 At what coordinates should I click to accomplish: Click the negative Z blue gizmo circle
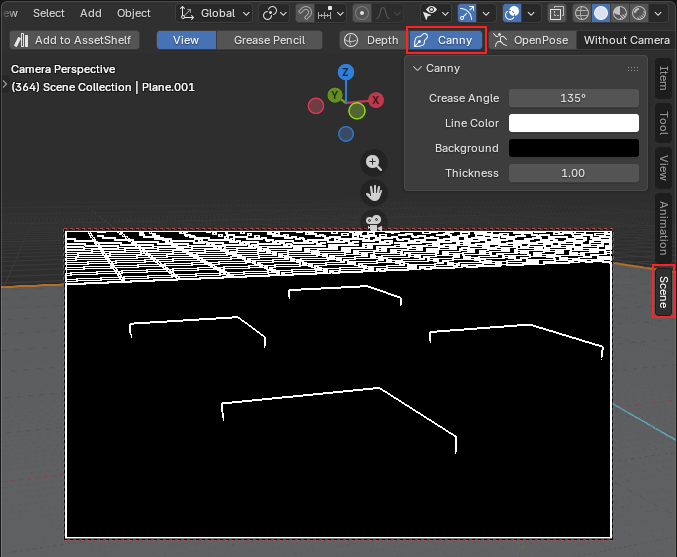click(x=346, y=134)
